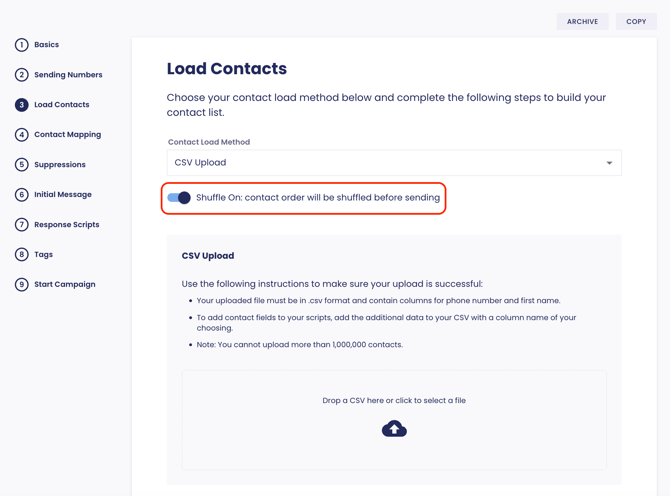Navigate to the Suppressions step label
Screen dimensions: 670x496
click(x=60, y=164)
